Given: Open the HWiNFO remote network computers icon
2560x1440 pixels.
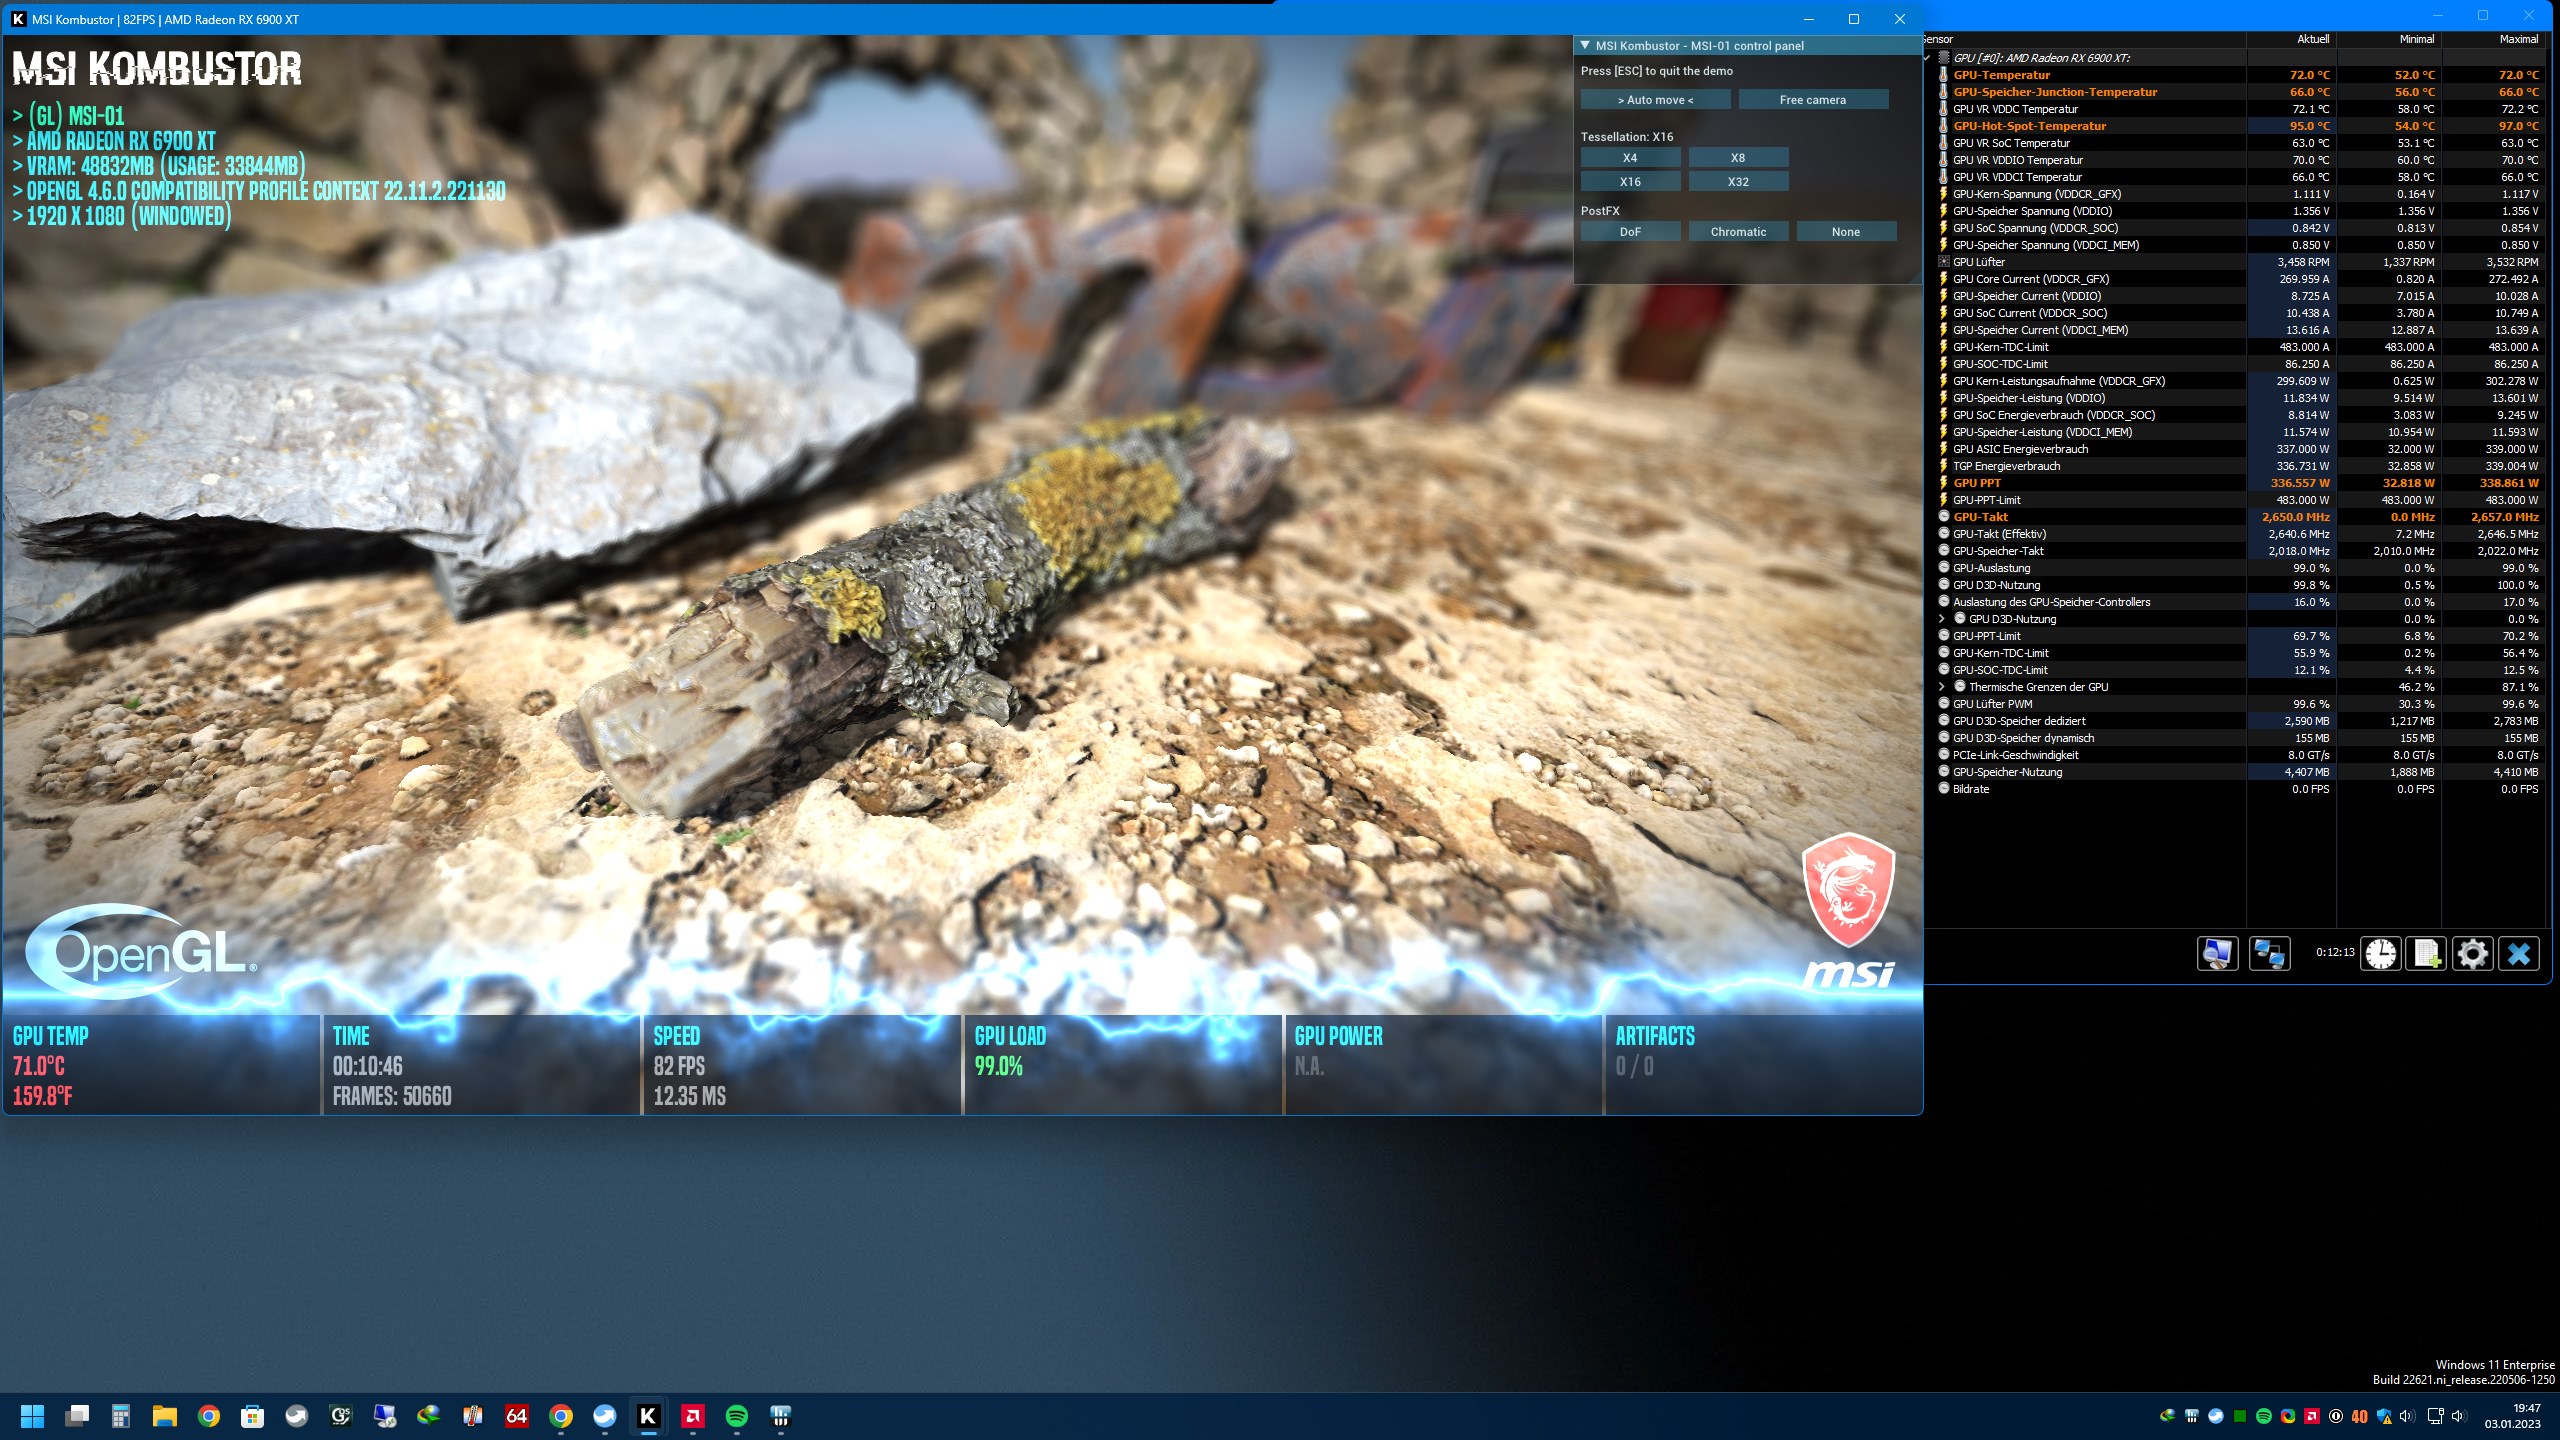Looking at the screenshot, I should tap(2269, 953).
